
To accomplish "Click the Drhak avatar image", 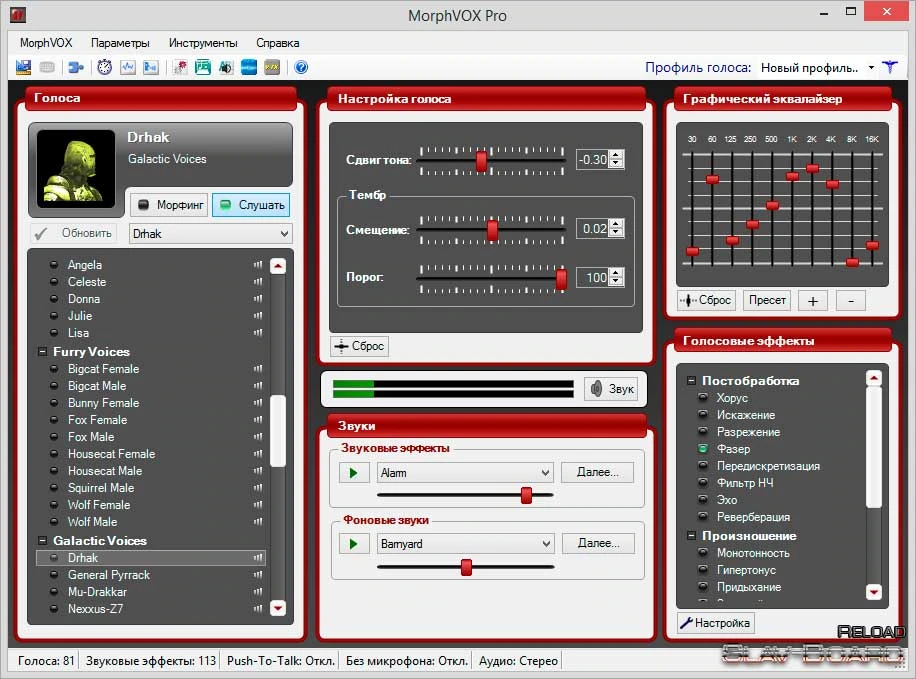I will coord(75,169).
